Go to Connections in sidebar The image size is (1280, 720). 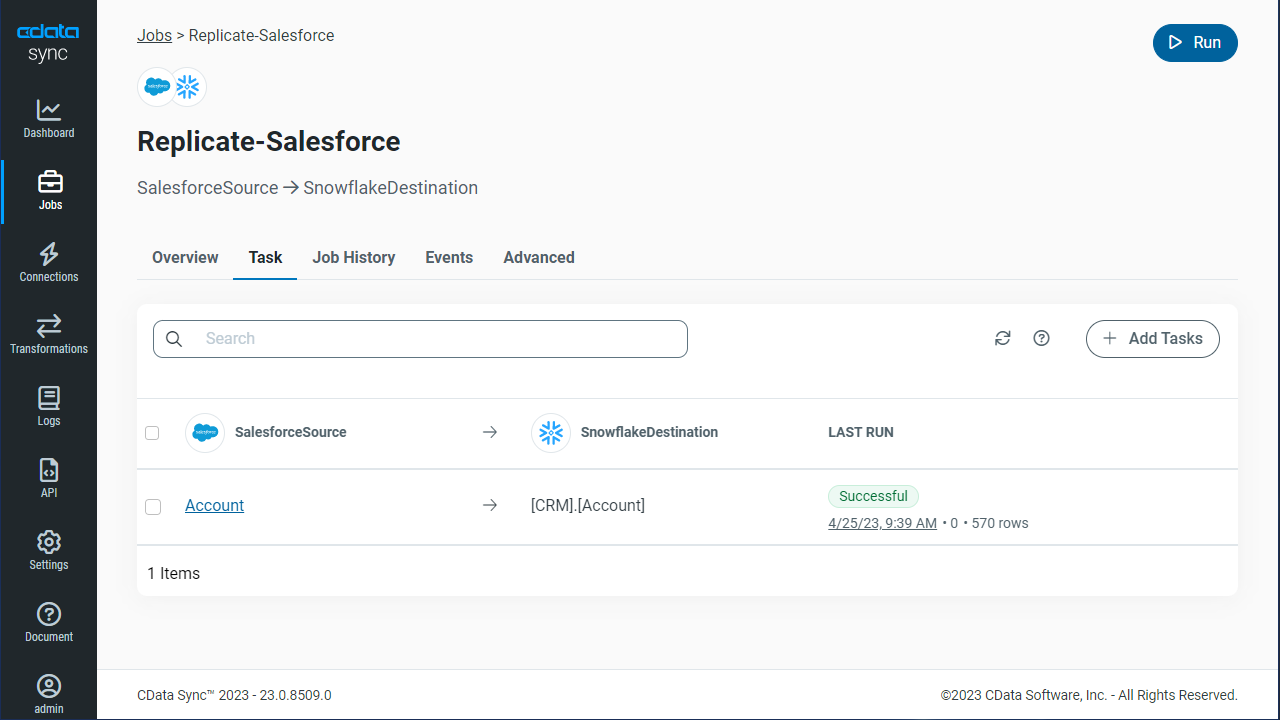click(x=48, y=262)
